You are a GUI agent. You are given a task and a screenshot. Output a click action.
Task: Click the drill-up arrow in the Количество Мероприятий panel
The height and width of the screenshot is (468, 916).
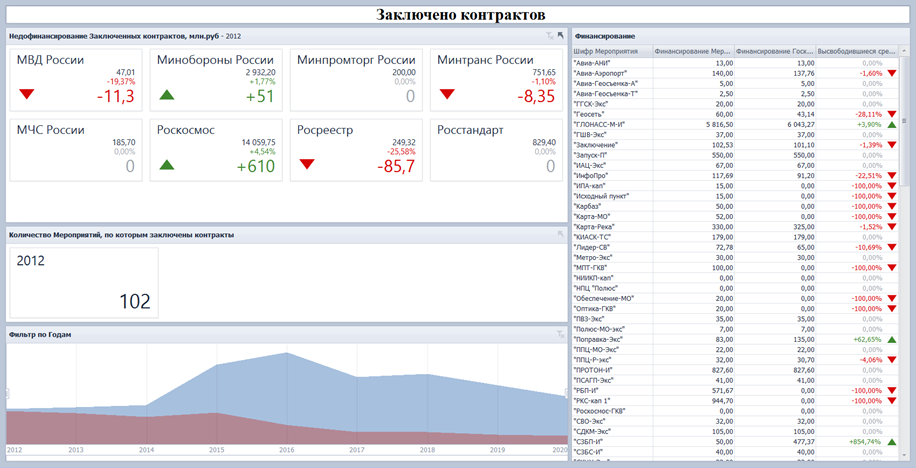coord(561,234)
